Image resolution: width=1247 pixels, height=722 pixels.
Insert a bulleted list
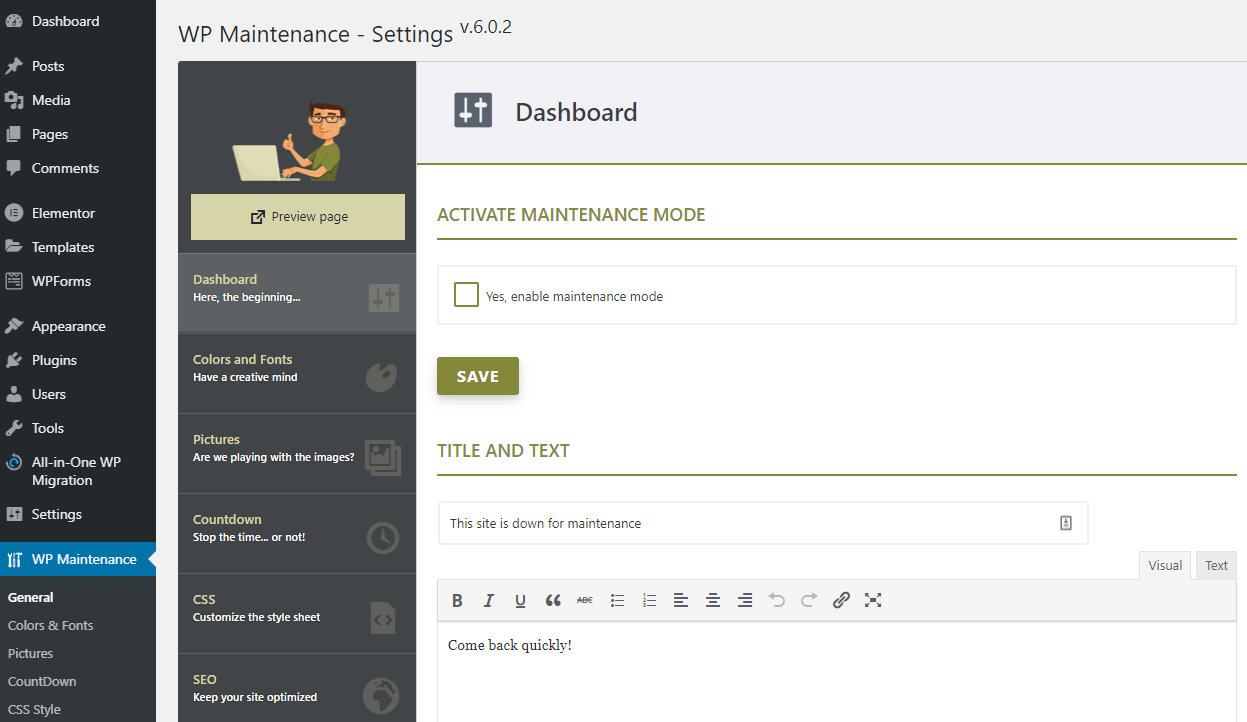[617, 600]
